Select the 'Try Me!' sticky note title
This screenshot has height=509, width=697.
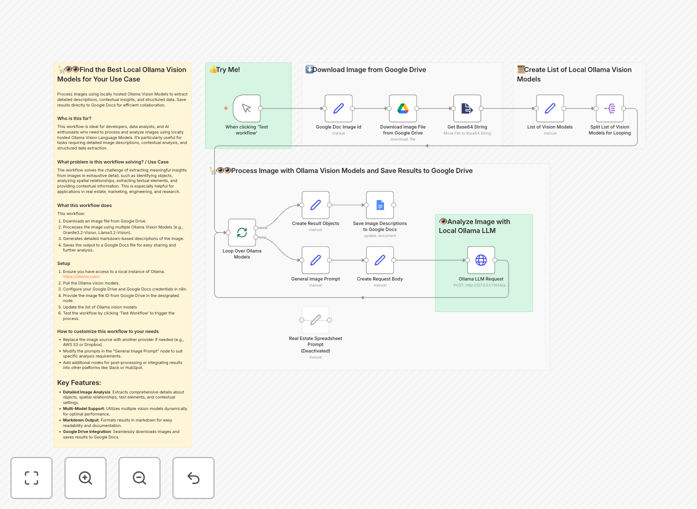tap(224, 70)
